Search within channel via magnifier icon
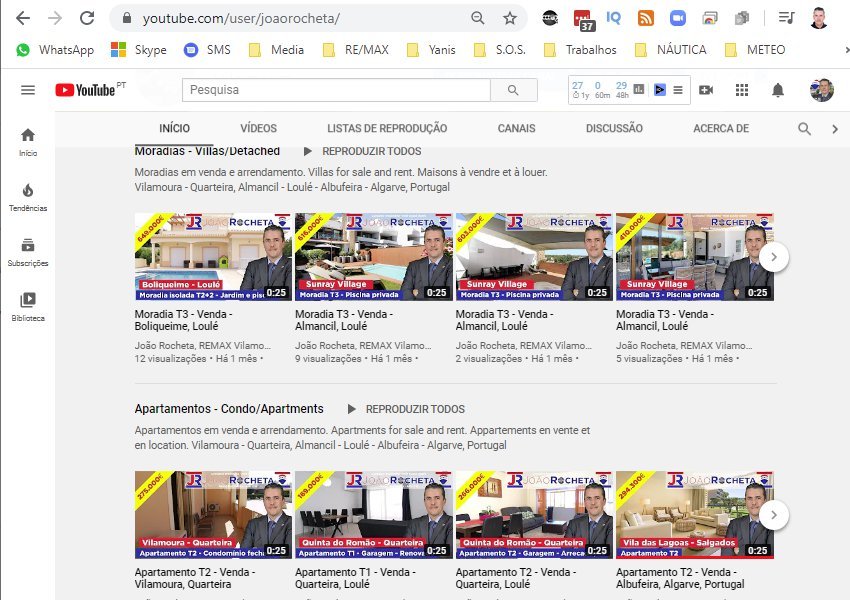Viewport: 850px width, 600px height. [804, 128]
